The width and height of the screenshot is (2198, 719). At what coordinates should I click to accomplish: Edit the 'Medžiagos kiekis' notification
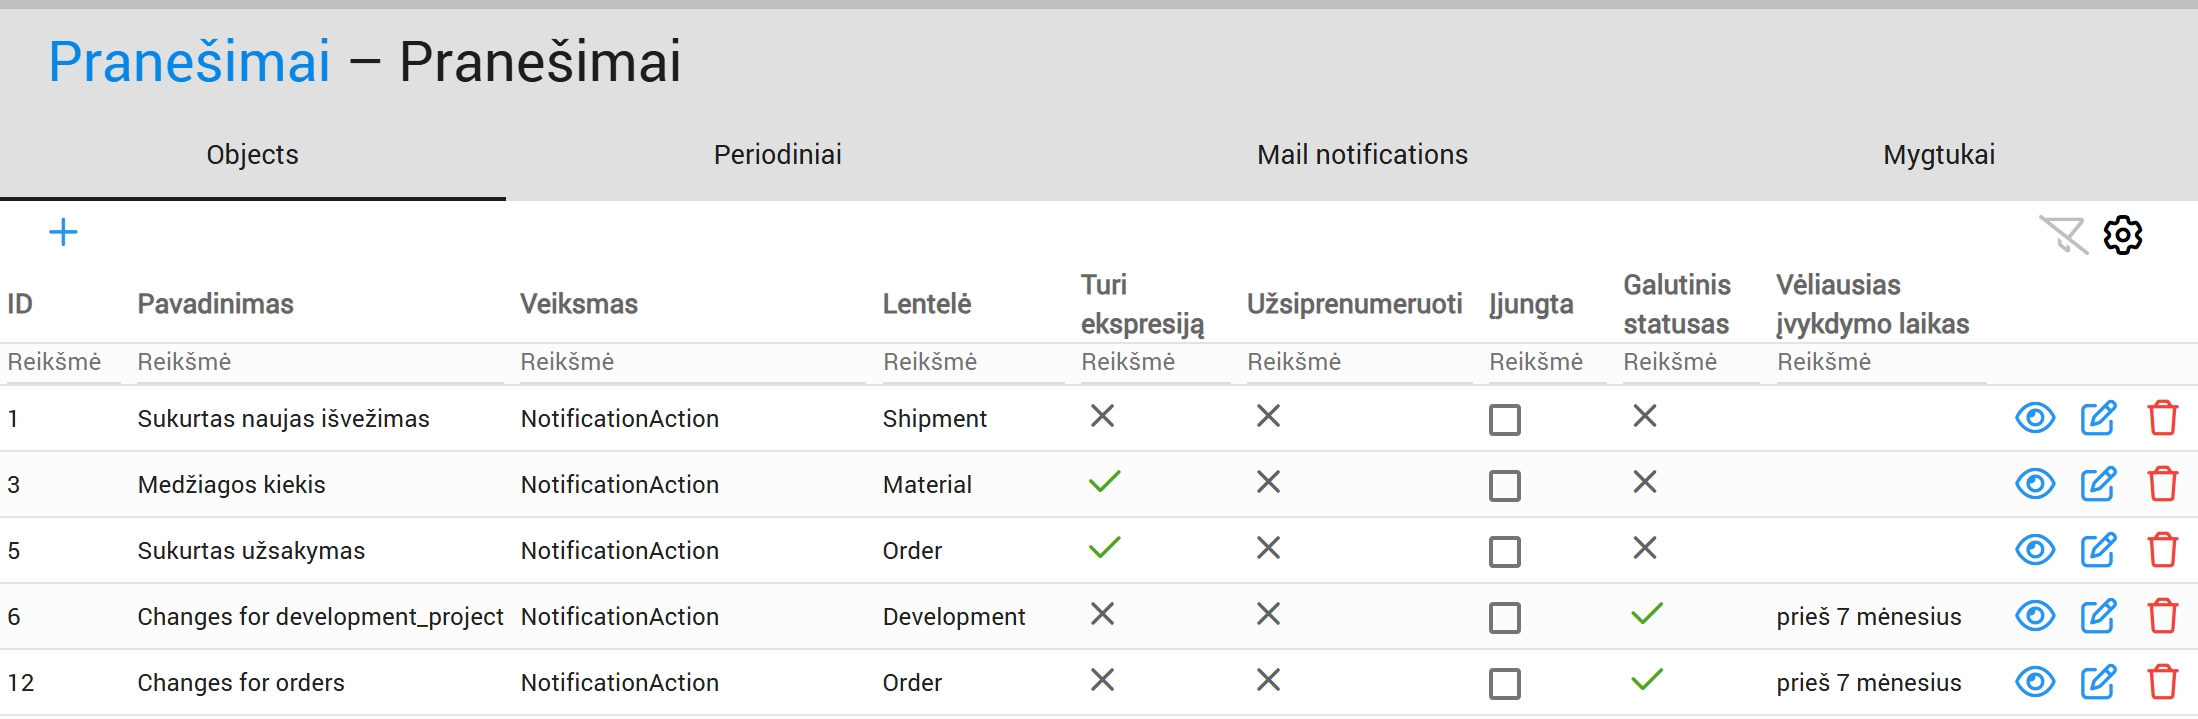pos(2098,484)
